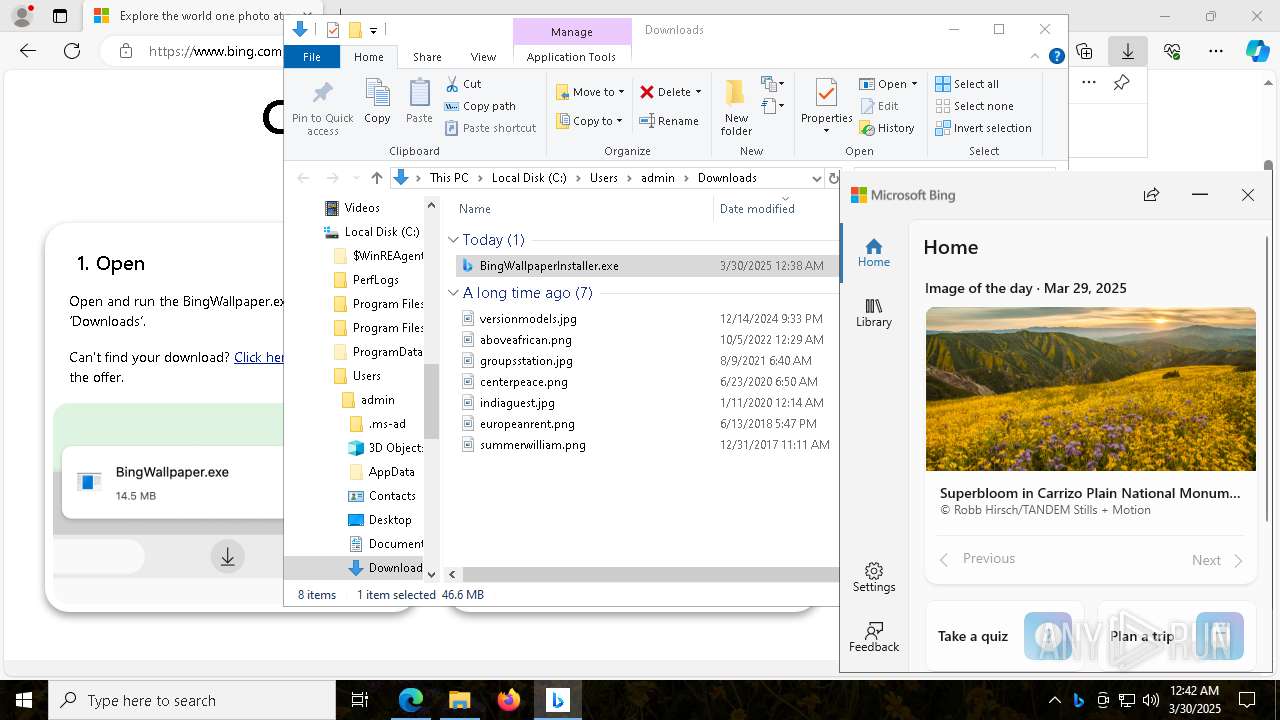
Task: Click Local Disk (C:) breadcrumb
Action: tap(529, 178)
